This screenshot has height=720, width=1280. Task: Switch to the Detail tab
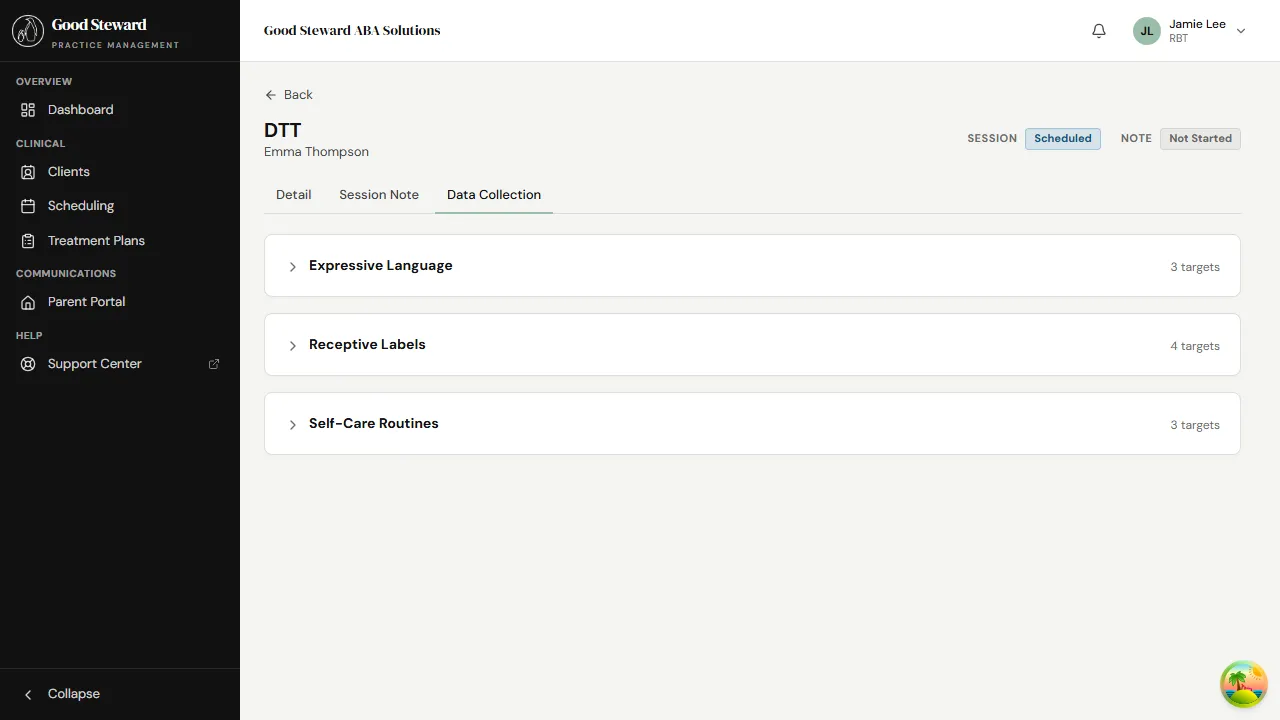(293, 195)
